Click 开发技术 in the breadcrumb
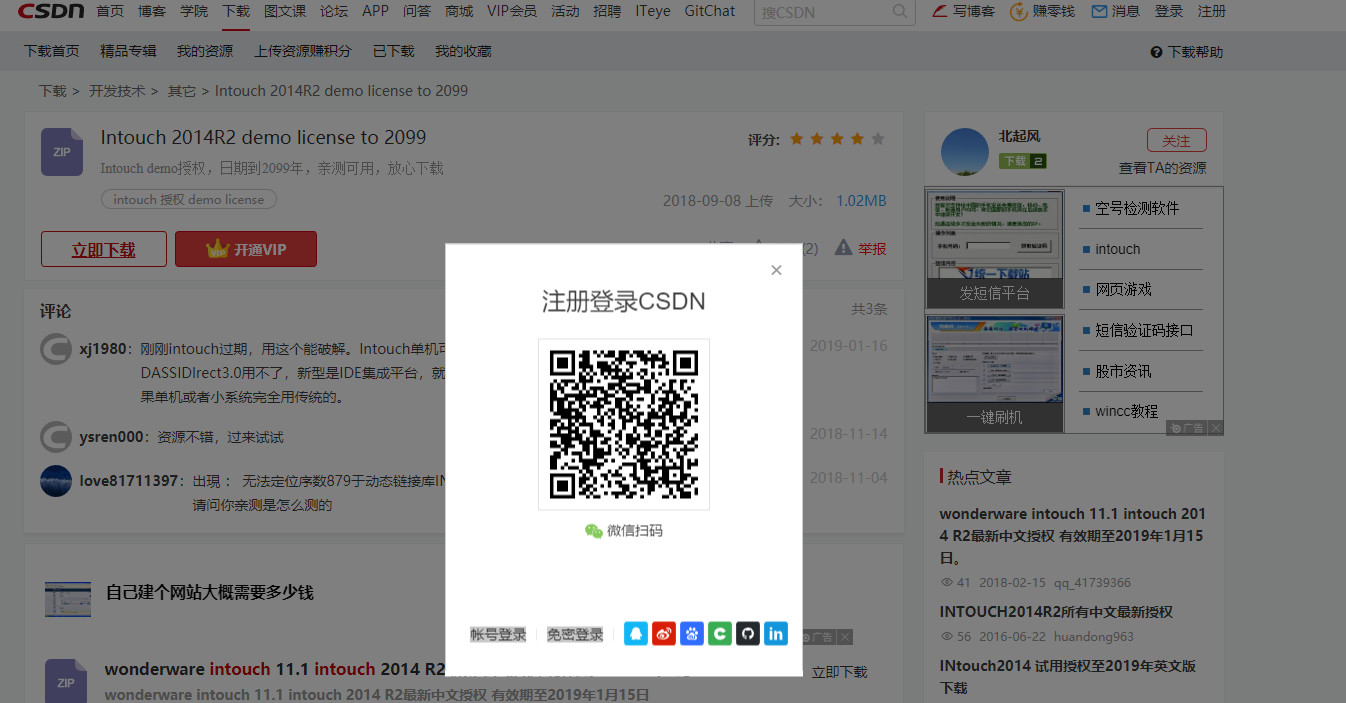 [117, 91]
